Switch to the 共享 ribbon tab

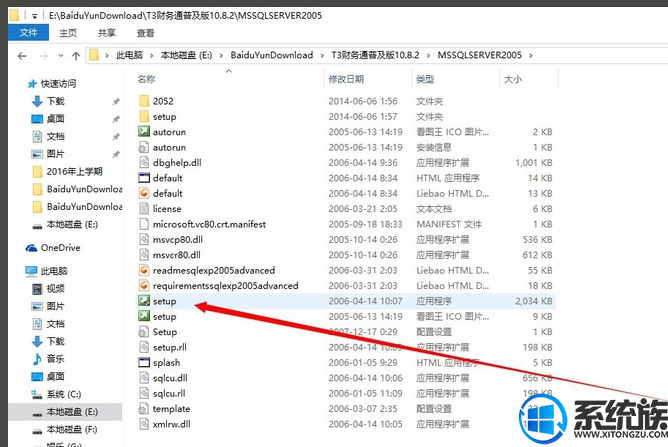coord(107,33)
